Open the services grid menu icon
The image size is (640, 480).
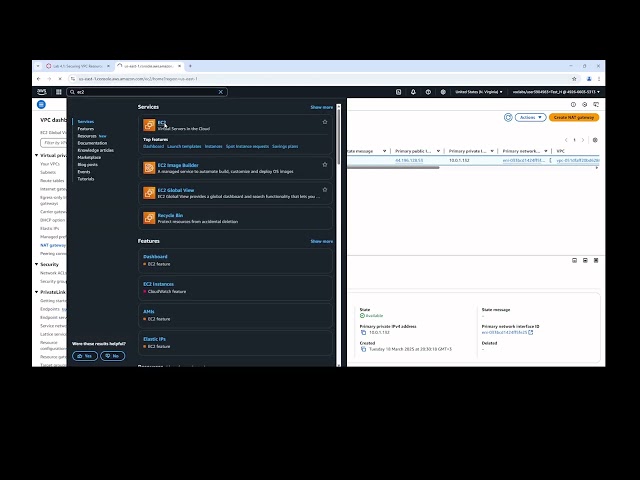tap(59, 92)
